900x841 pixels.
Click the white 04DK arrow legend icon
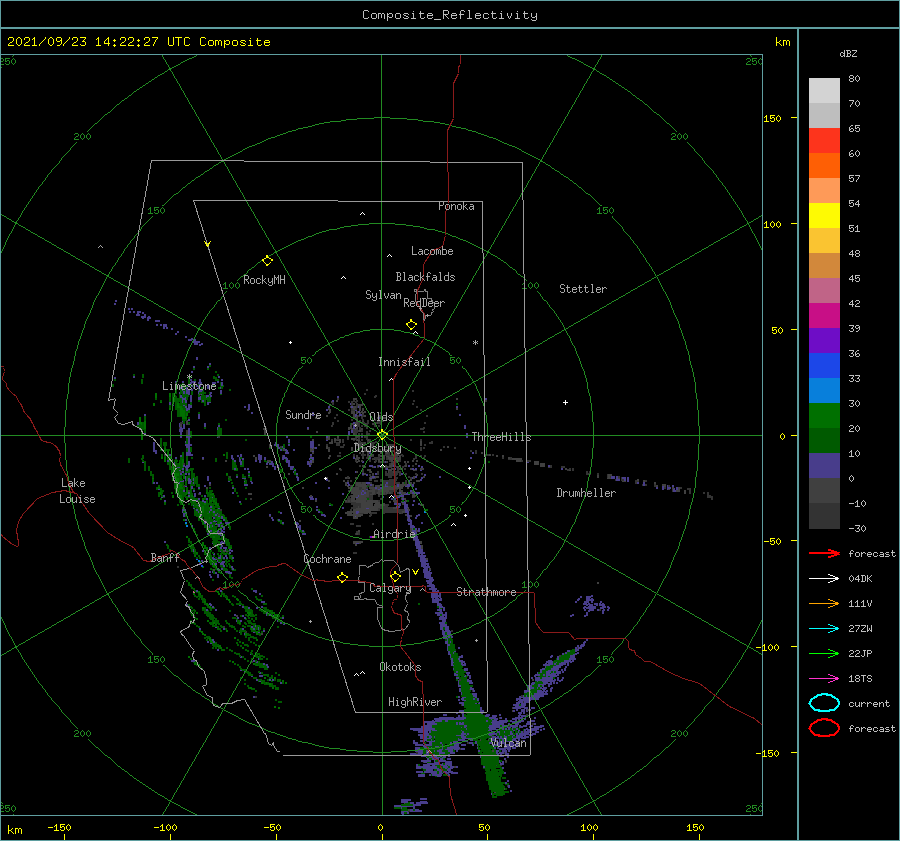(824, 578)
